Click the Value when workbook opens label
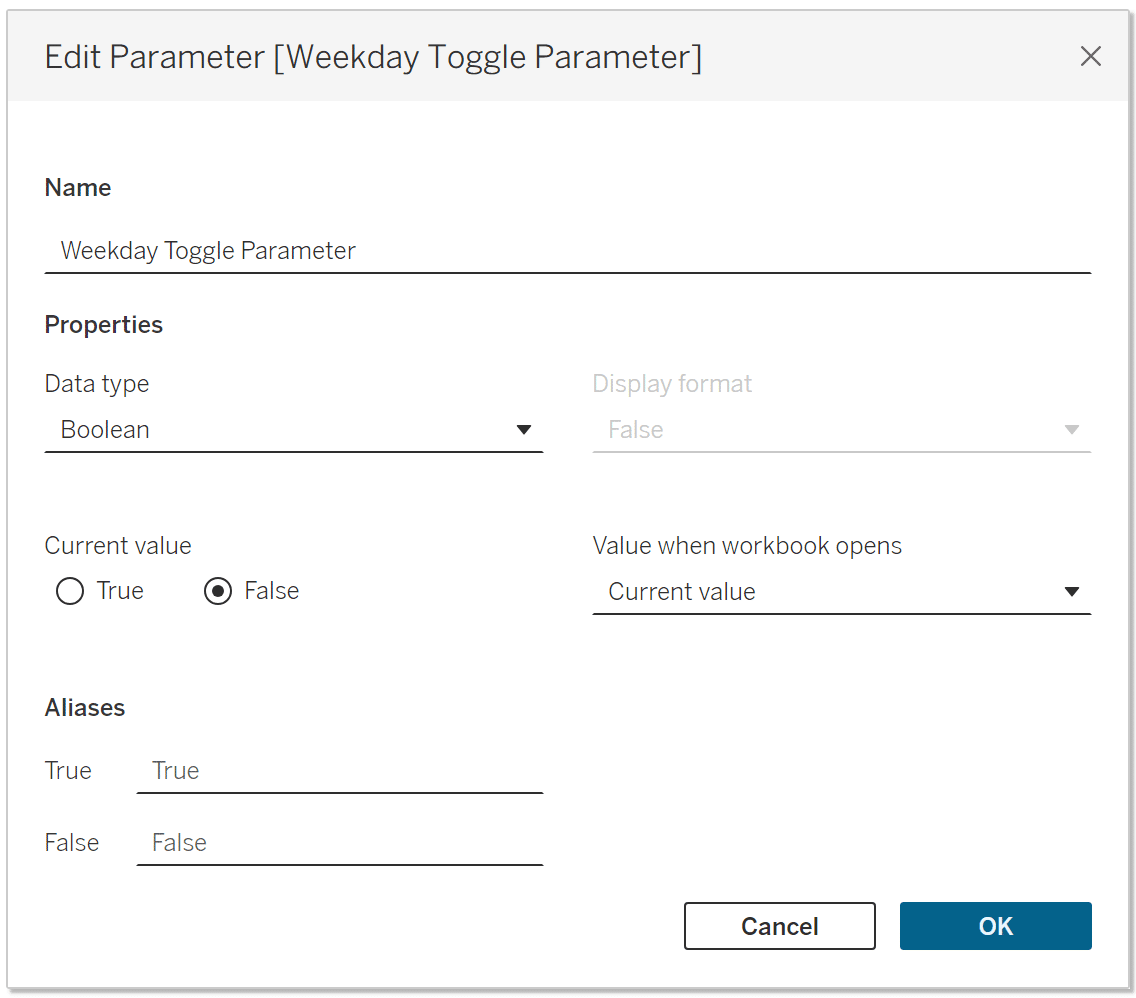This screenshot has height=998, width=1136. click(x=747, y=545)
